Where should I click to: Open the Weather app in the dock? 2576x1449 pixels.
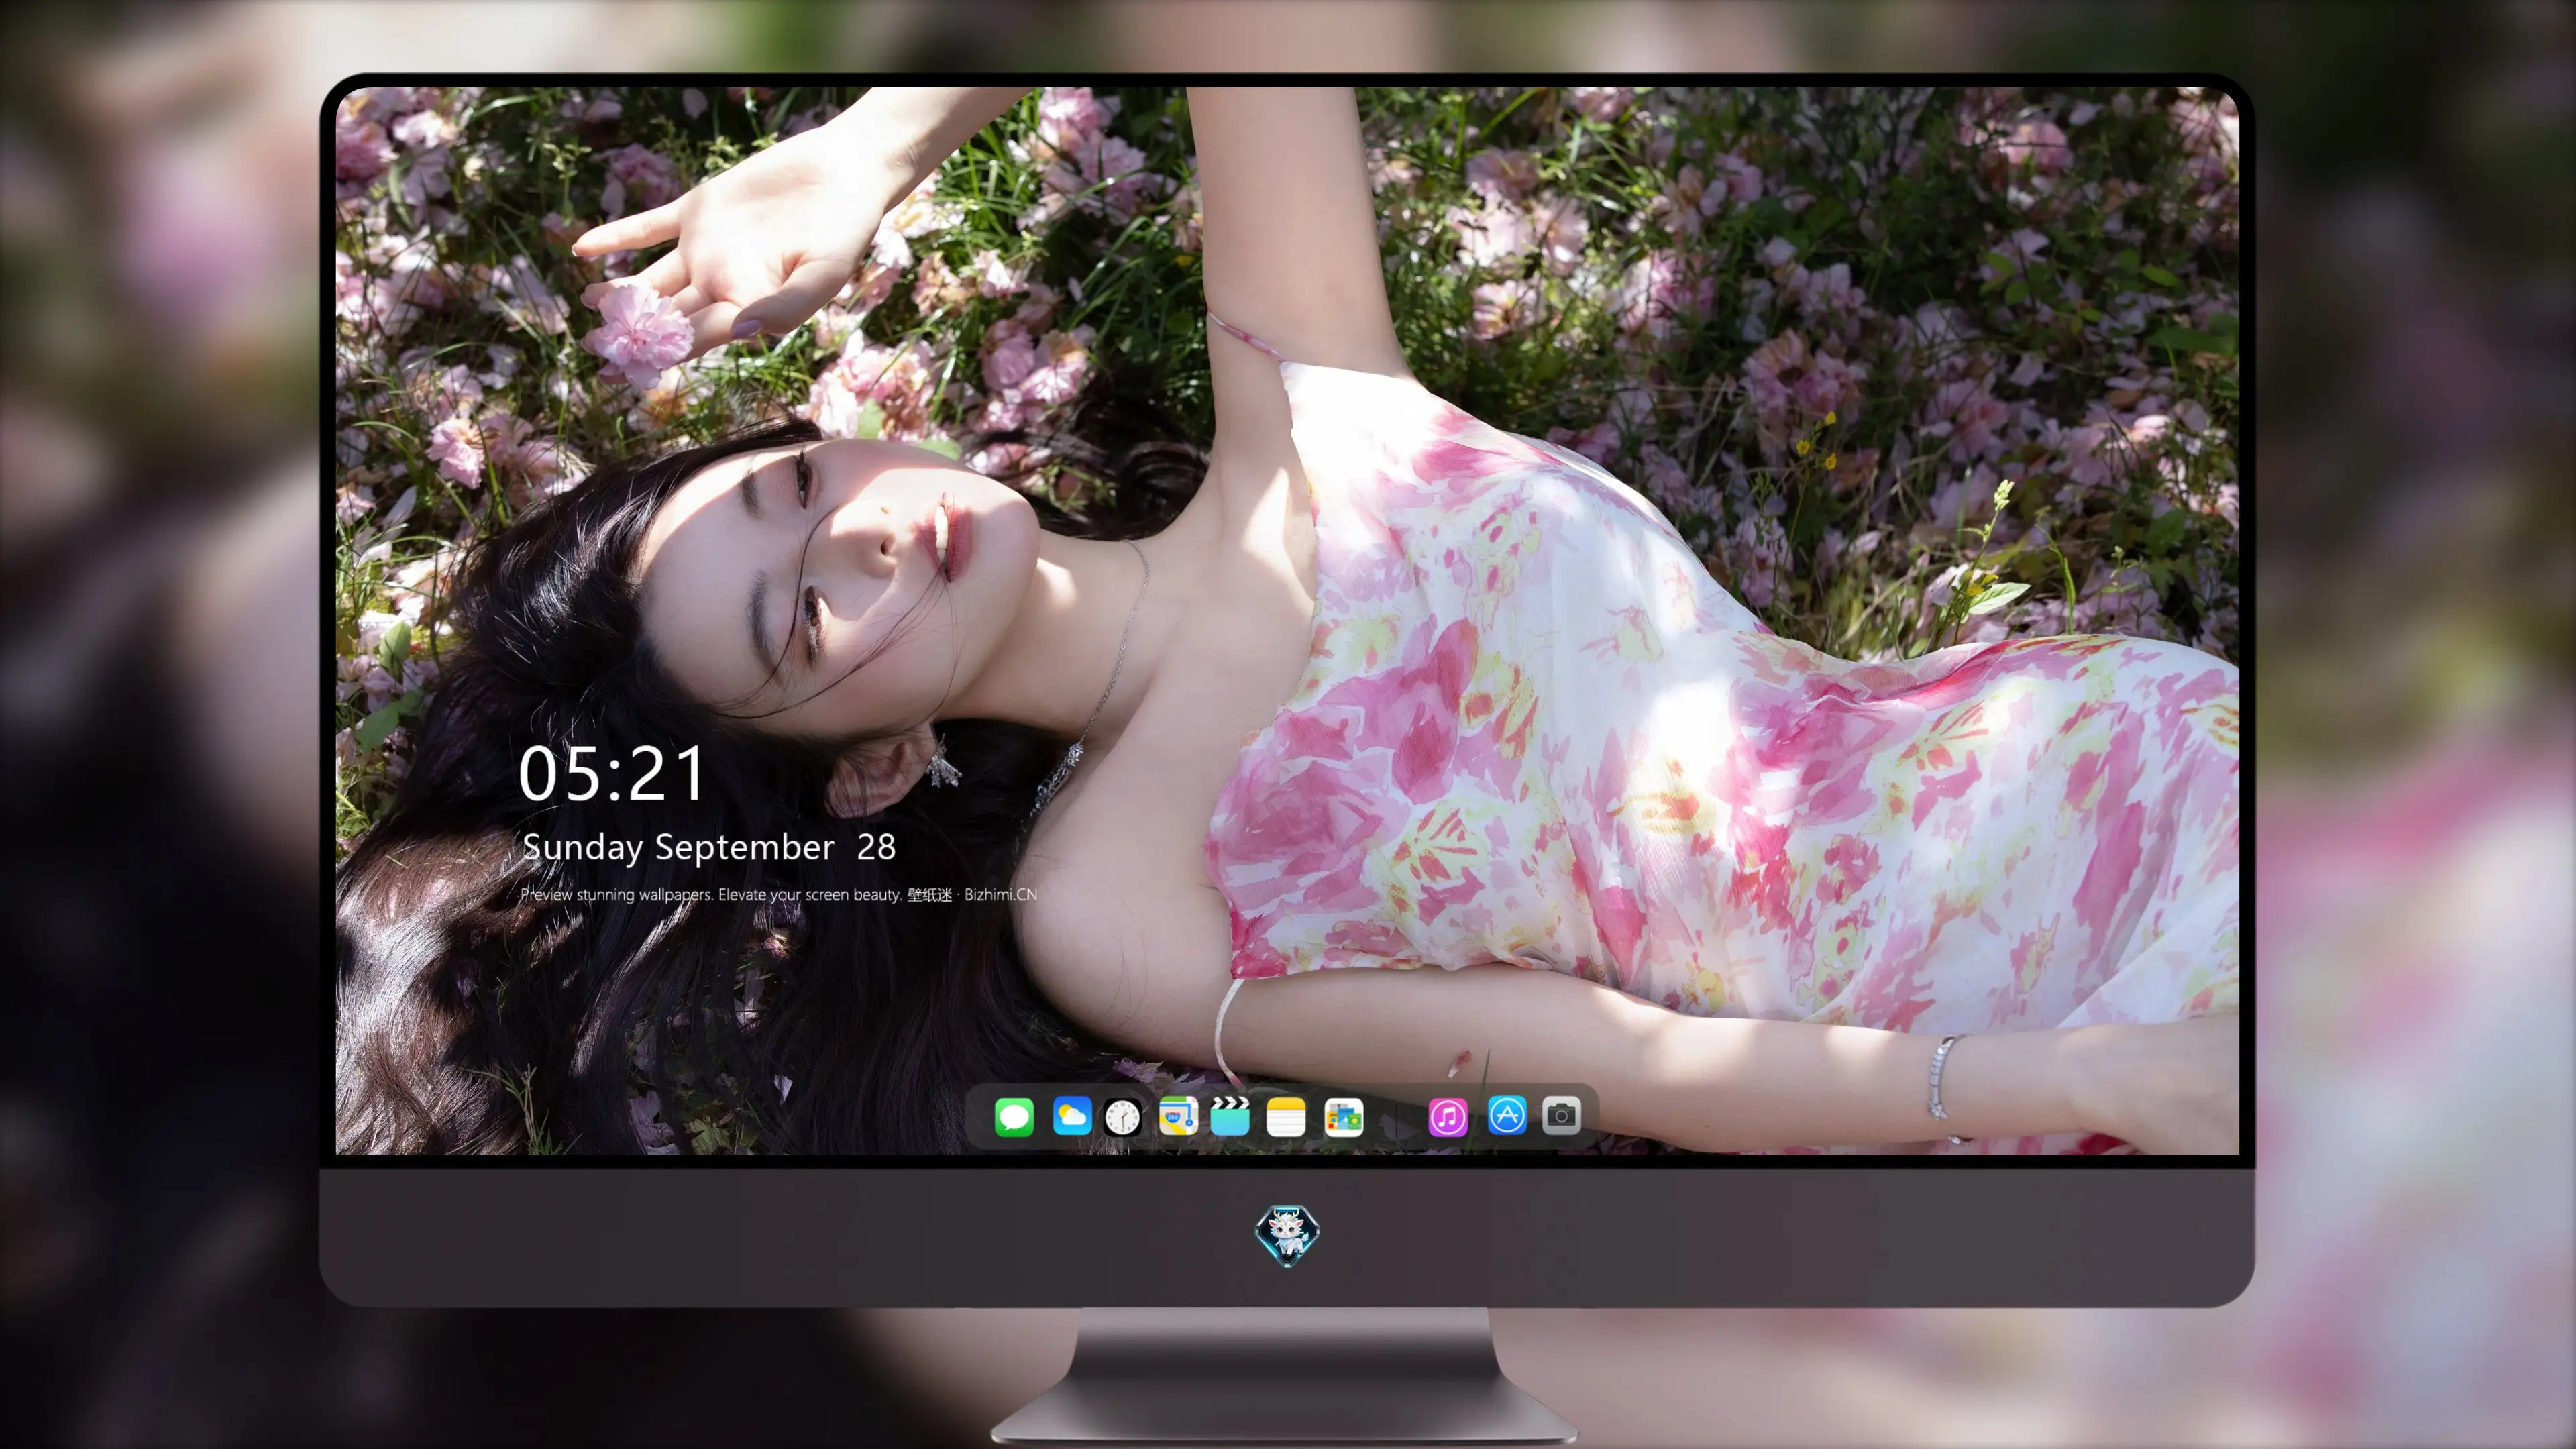click(x=1072, y=1116)
